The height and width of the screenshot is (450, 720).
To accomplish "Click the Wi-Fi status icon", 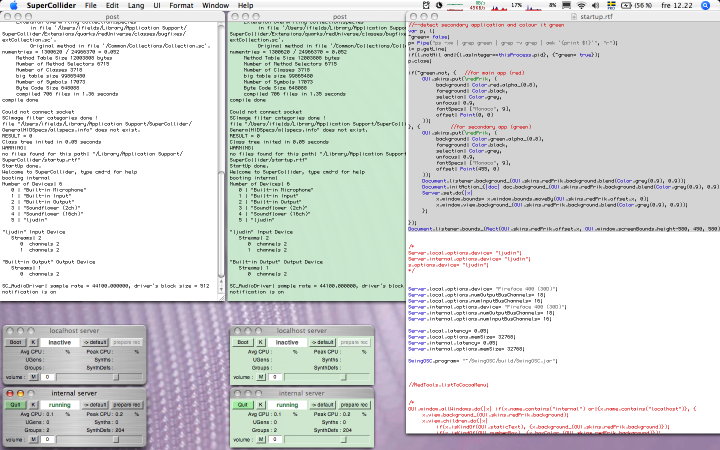I will coord(581,6).
